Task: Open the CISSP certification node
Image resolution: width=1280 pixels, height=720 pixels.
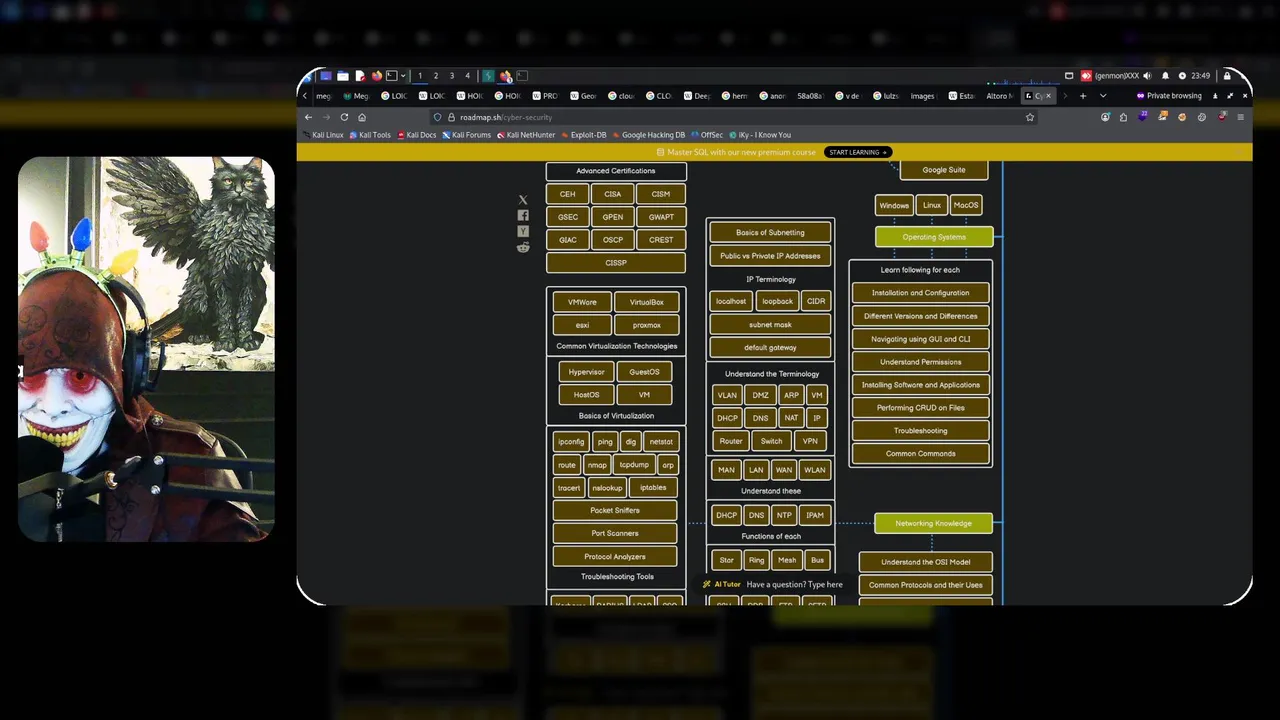Action: (616, 263)
